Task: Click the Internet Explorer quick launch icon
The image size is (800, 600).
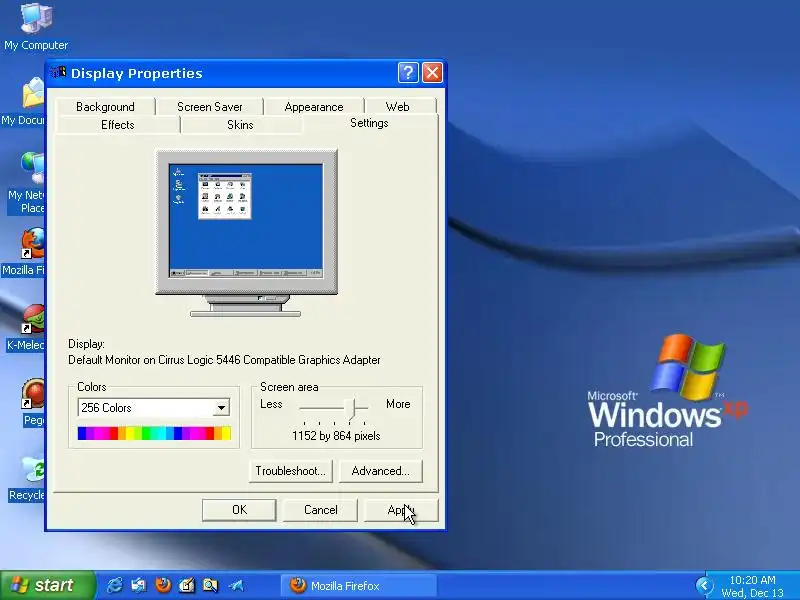Action: click(115, 585)
